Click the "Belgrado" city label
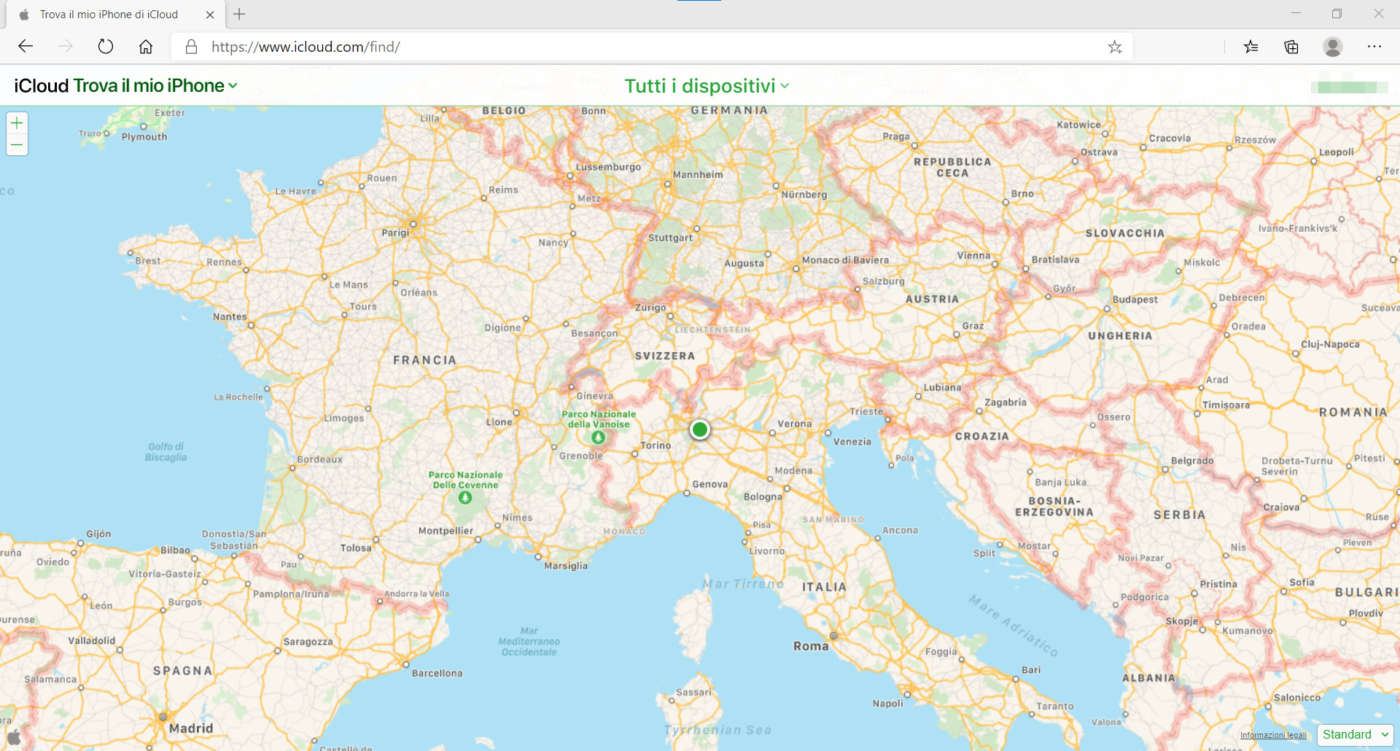This screenshot has width=1400, height=751. [1191, 461]
